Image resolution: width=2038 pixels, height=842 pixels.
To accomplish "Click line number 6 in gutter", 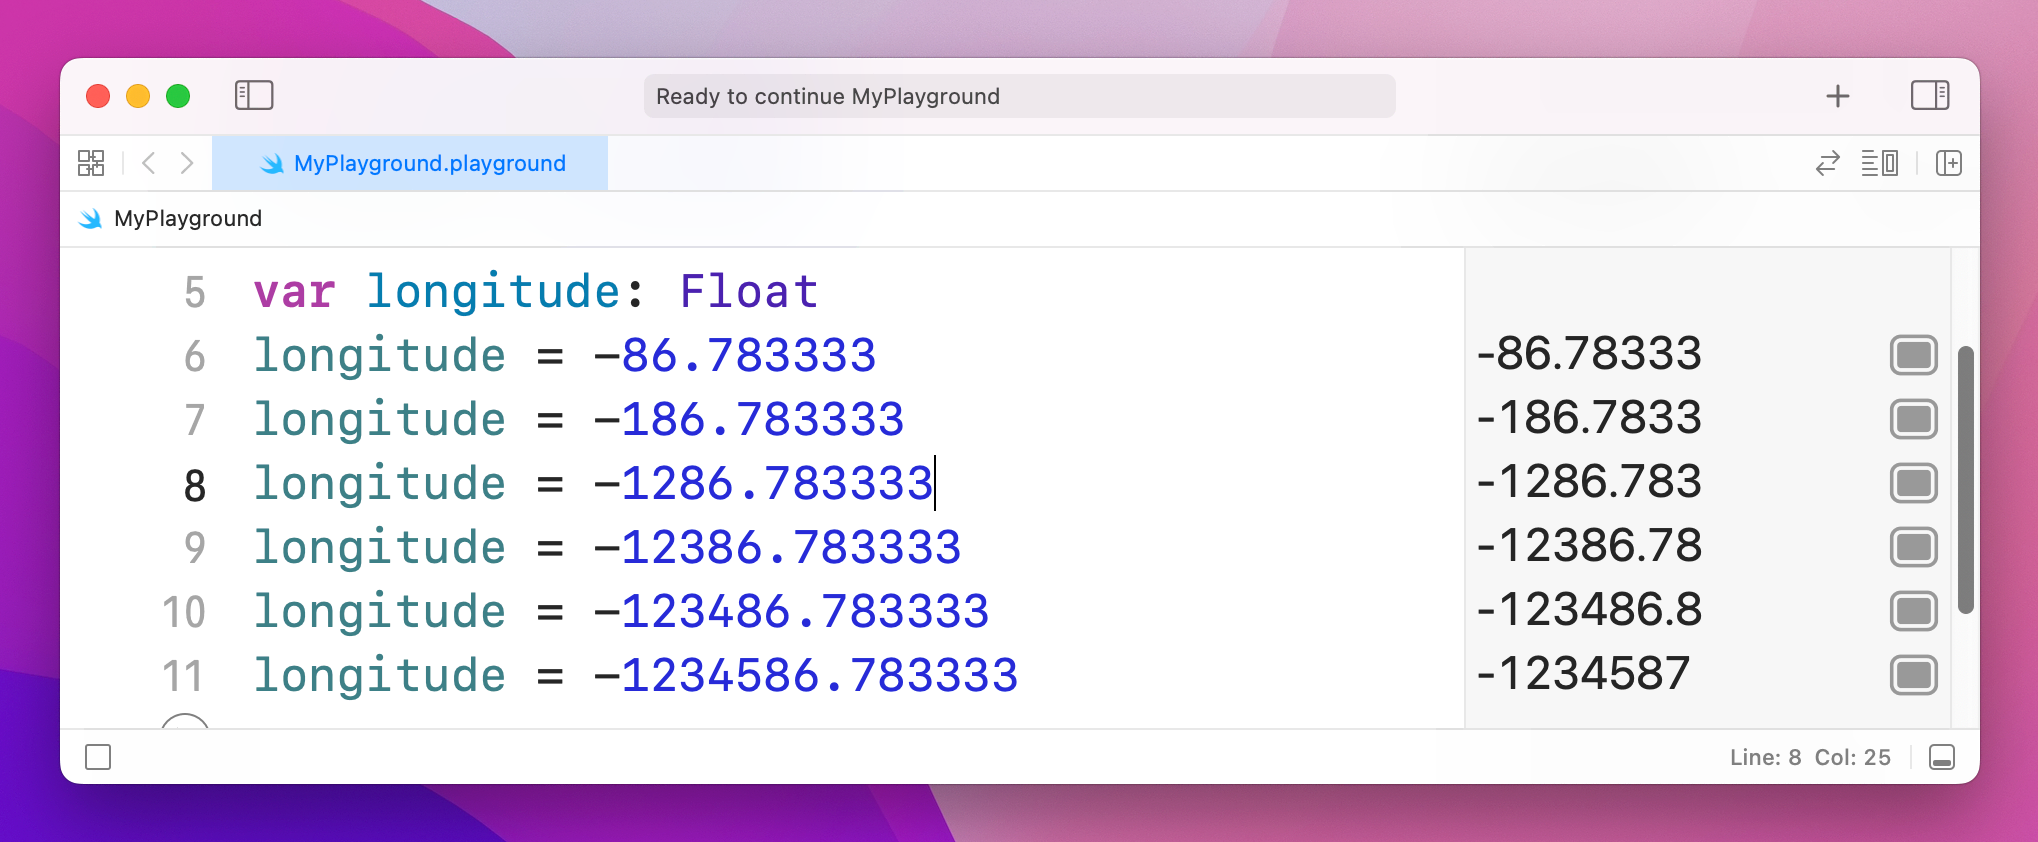I will [195, 357].
